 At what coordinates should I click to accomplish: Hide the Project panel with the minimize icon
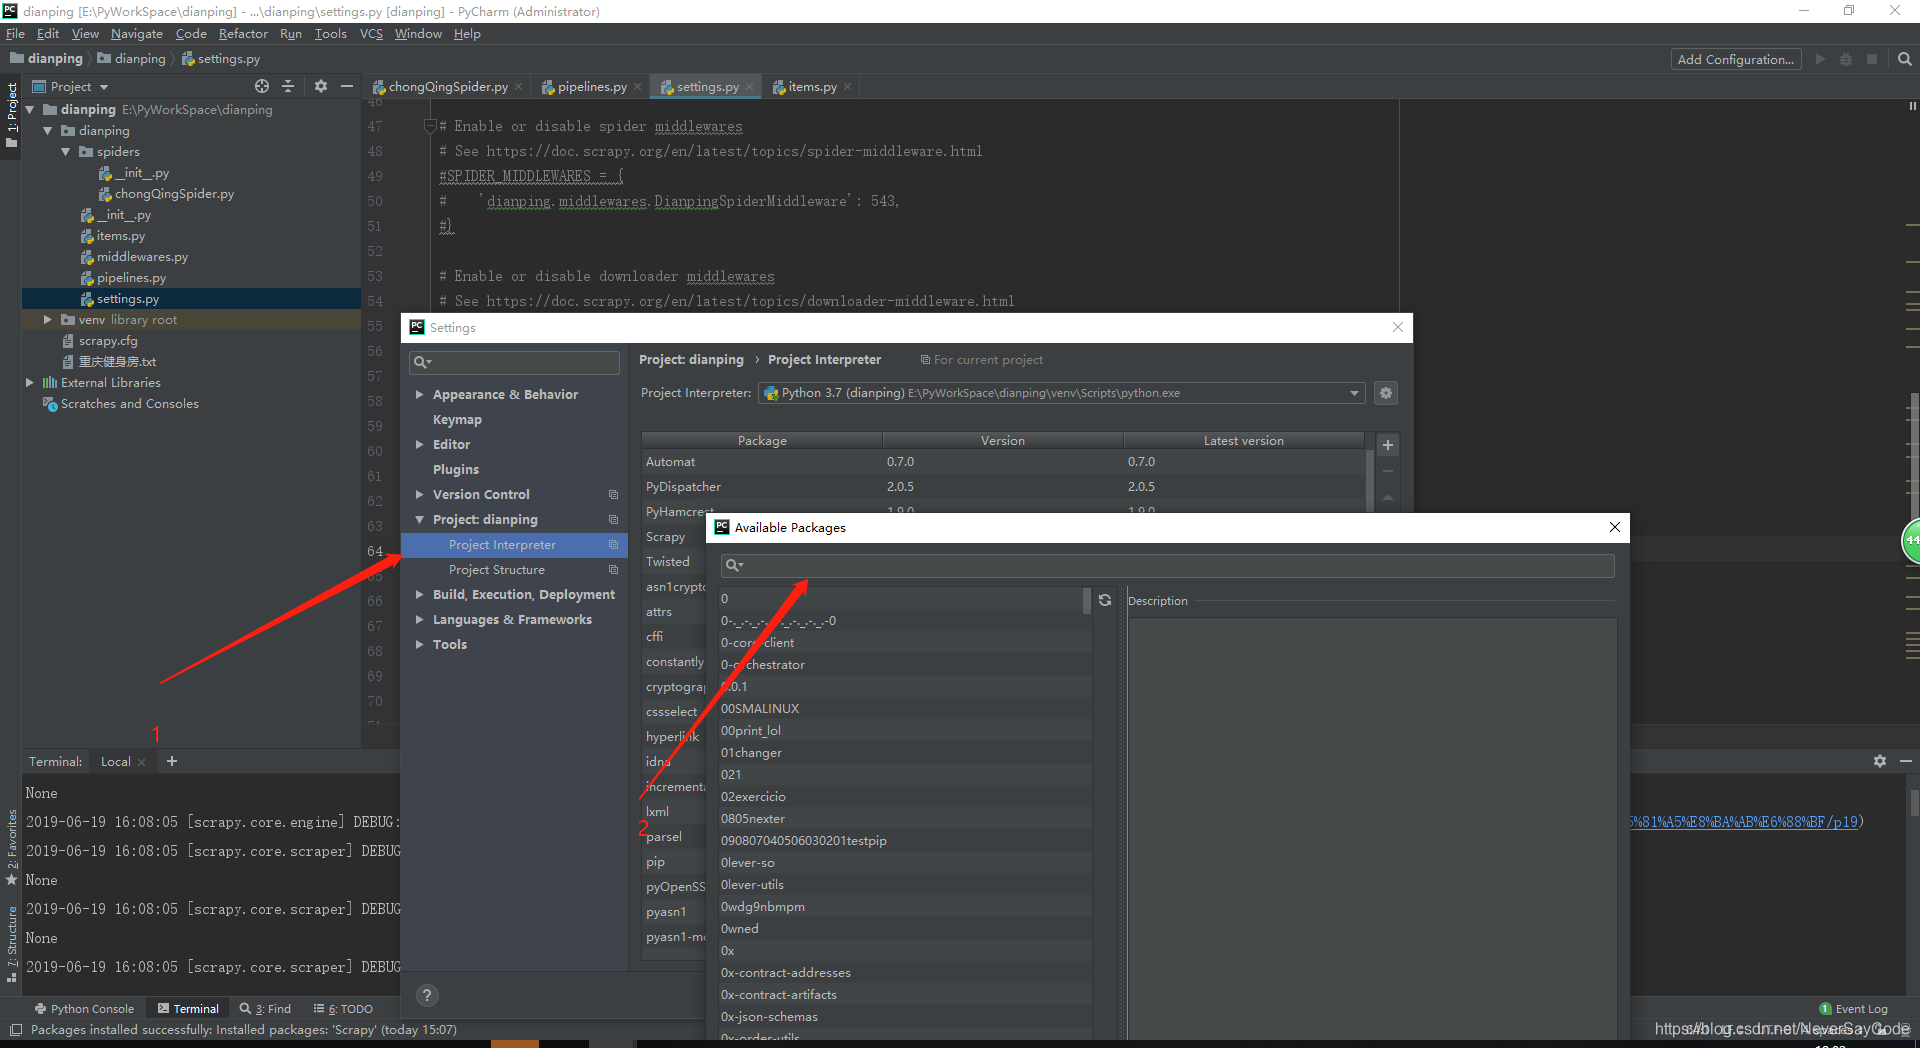347,87
